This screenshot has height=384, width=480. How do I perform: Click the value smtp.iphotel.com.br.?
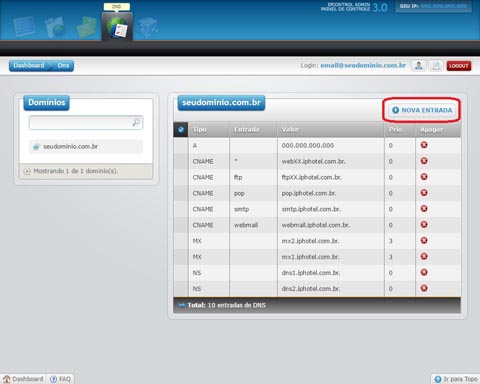(x=311, y=209)
